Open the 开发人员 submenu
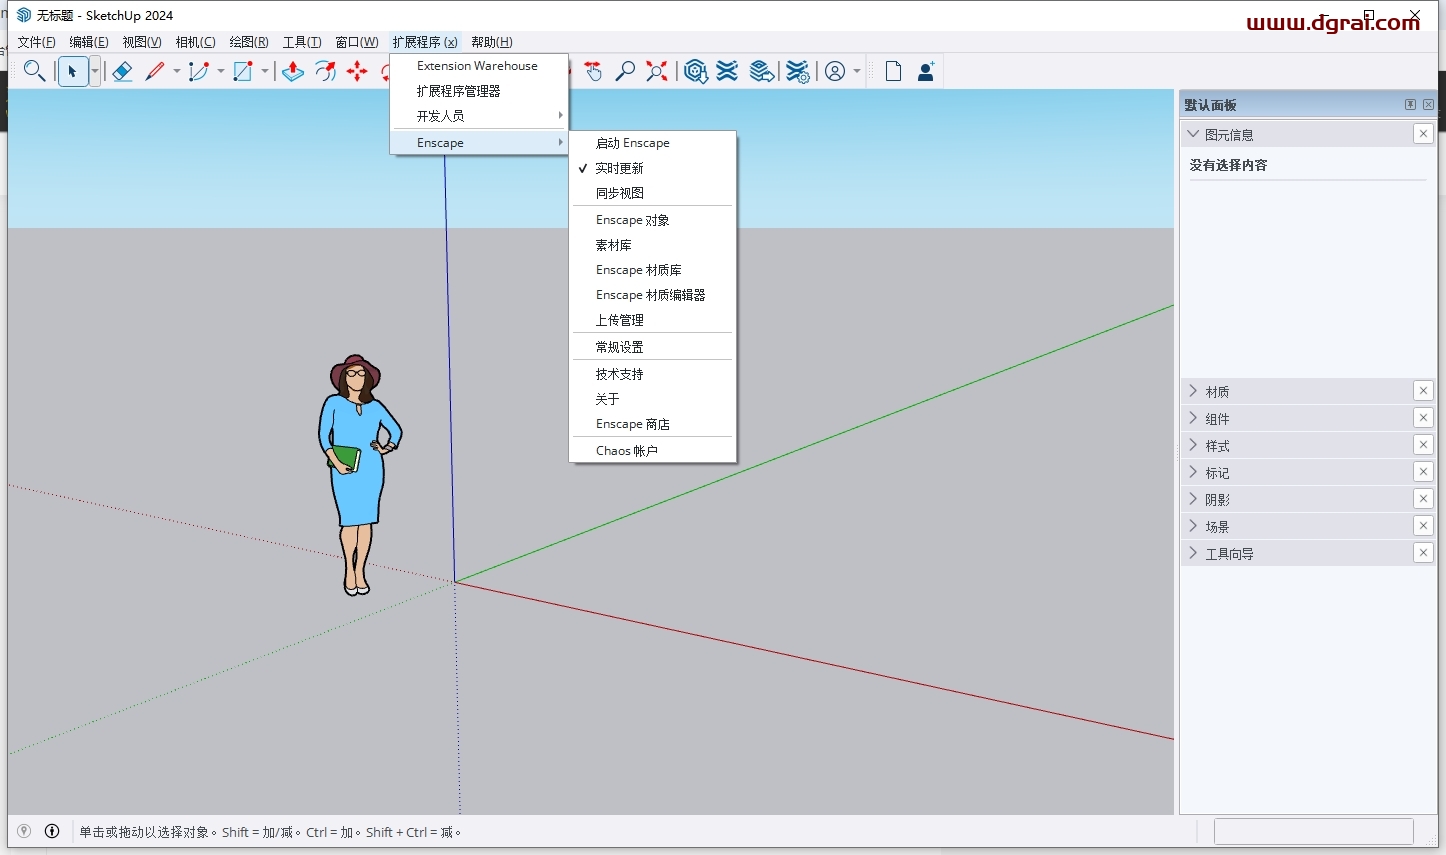Screen dimensions: 1446x855 coord(479,116)
